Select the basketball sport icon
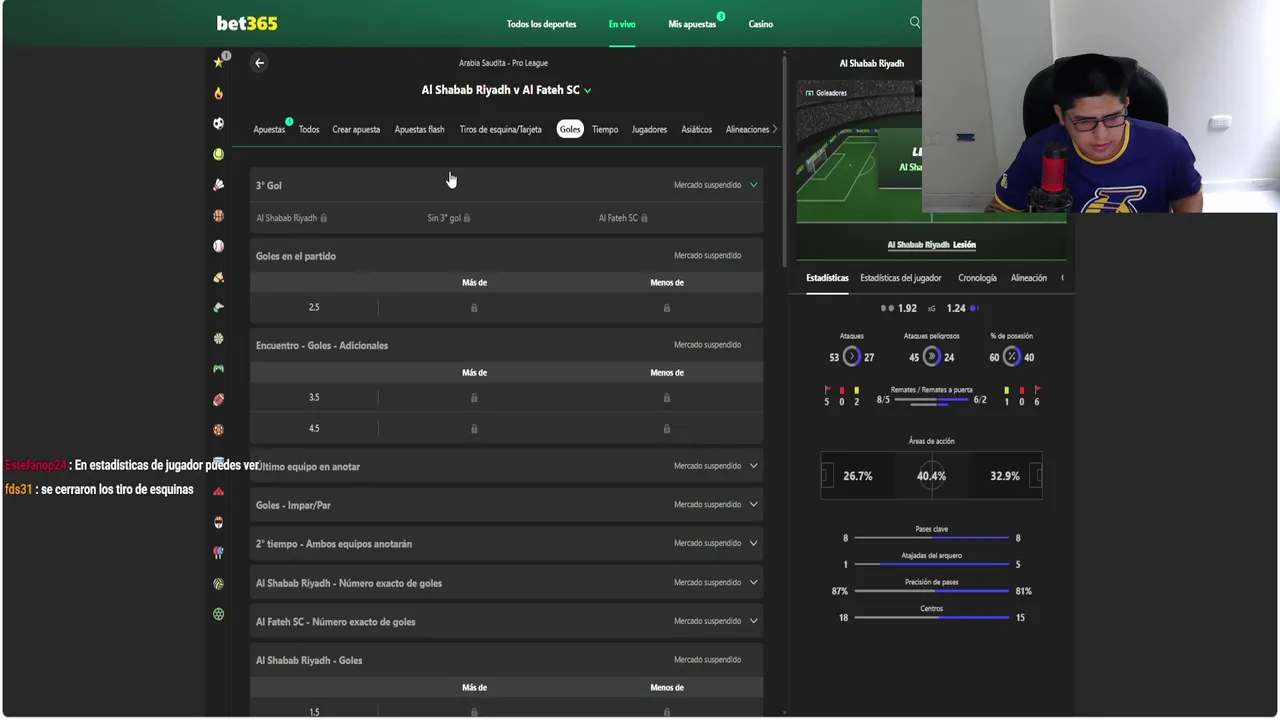 tap(218, 215)
